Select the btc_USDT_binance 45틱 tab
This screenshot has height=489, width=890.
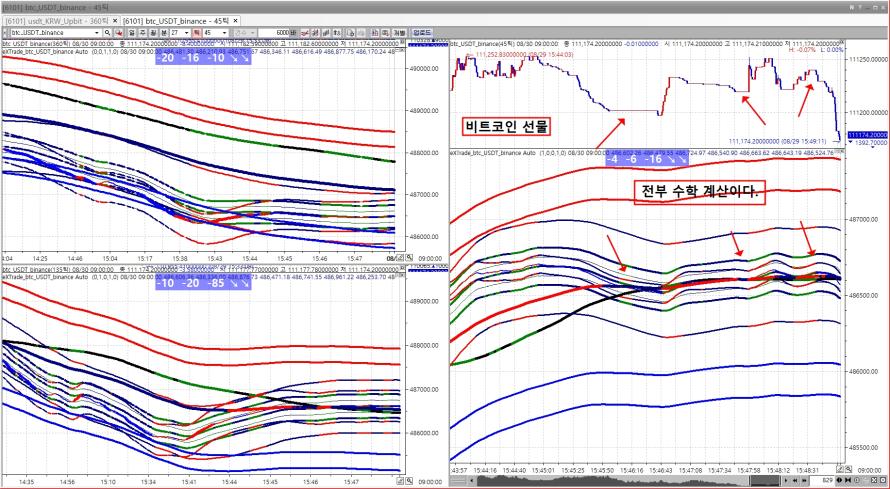click(x=177, y=21)
